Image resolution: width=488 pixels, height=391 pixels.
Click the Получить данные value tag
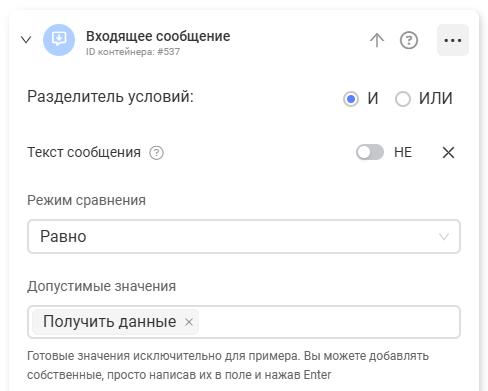(110, 322)
